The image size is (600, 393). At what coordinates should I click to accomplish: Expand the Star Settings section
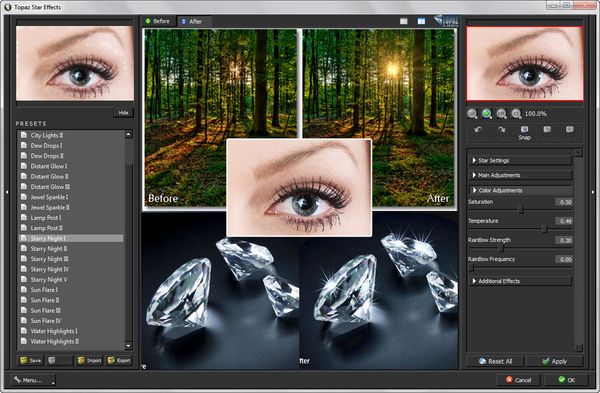[x=520, y=160]
